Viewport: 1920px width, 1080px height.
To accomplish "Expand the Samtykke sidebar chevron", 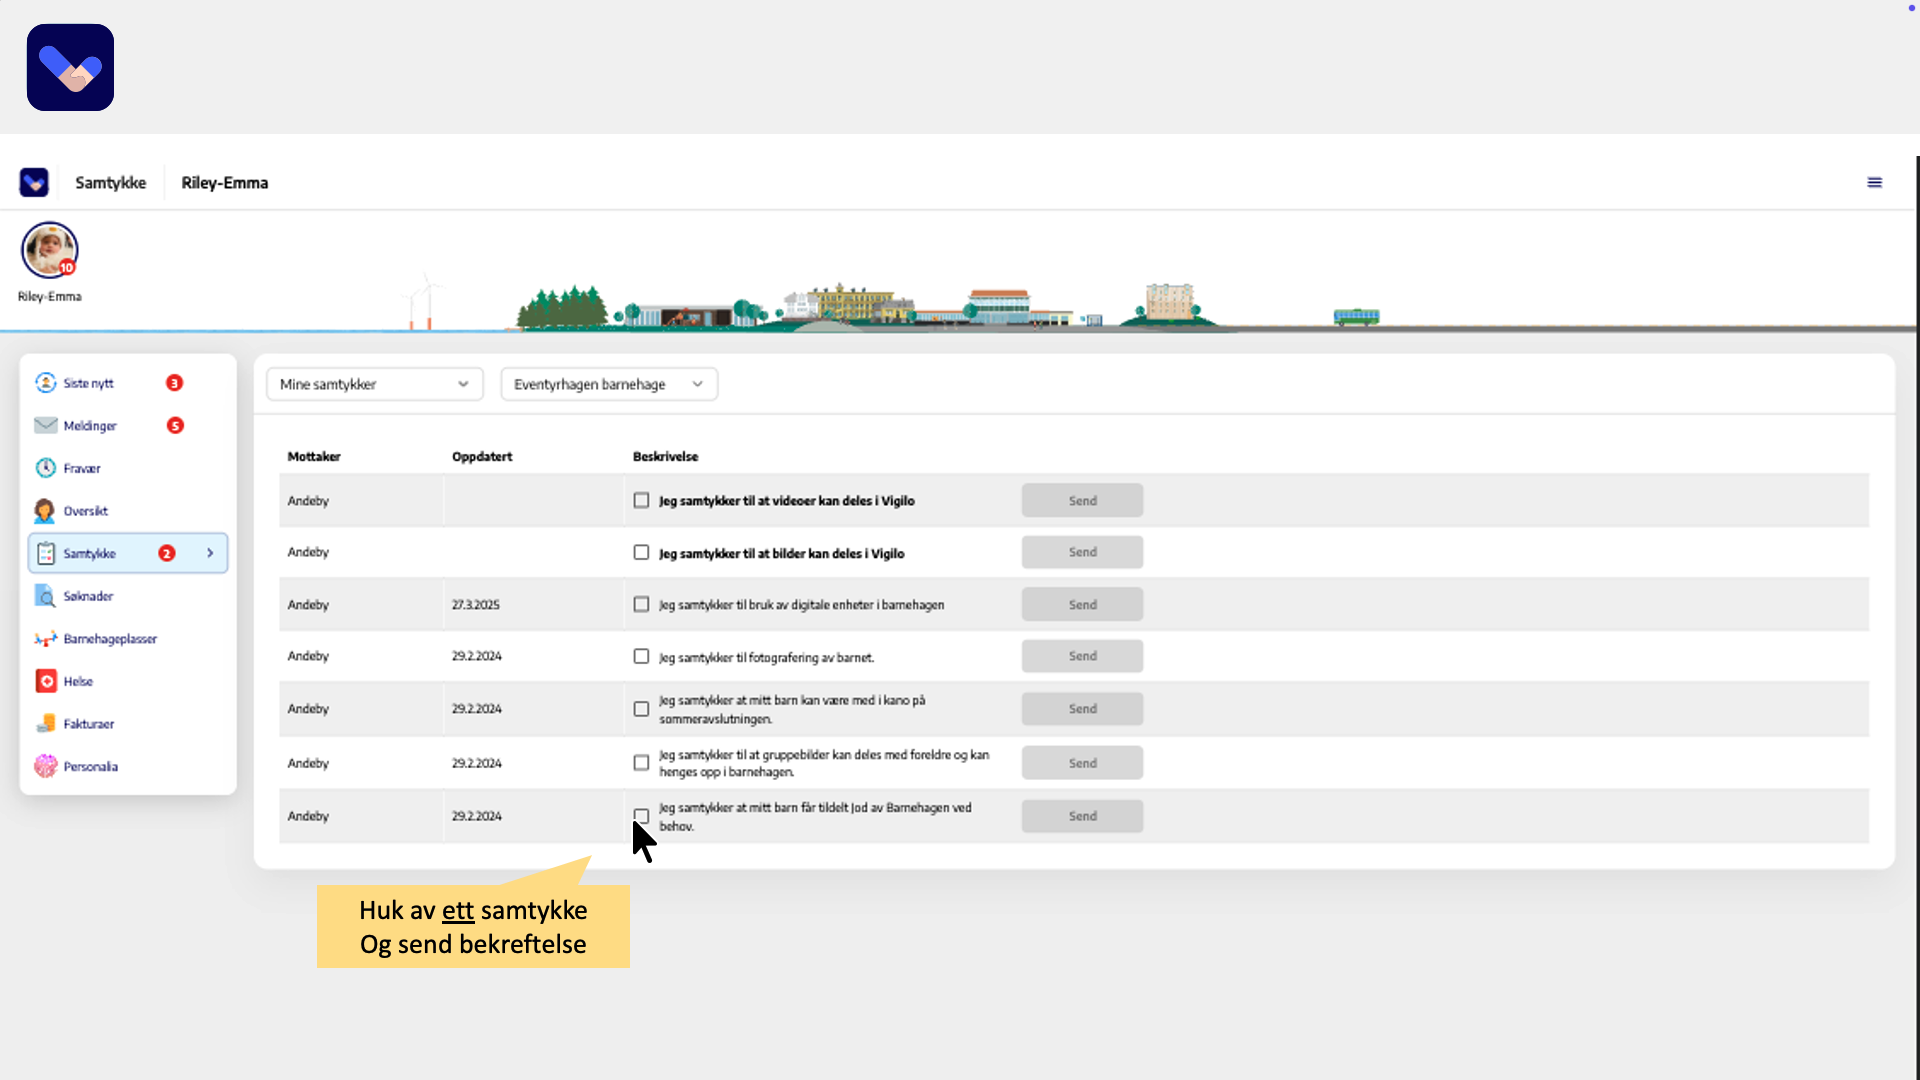I will pyautogui.click(x=210, y=553).
